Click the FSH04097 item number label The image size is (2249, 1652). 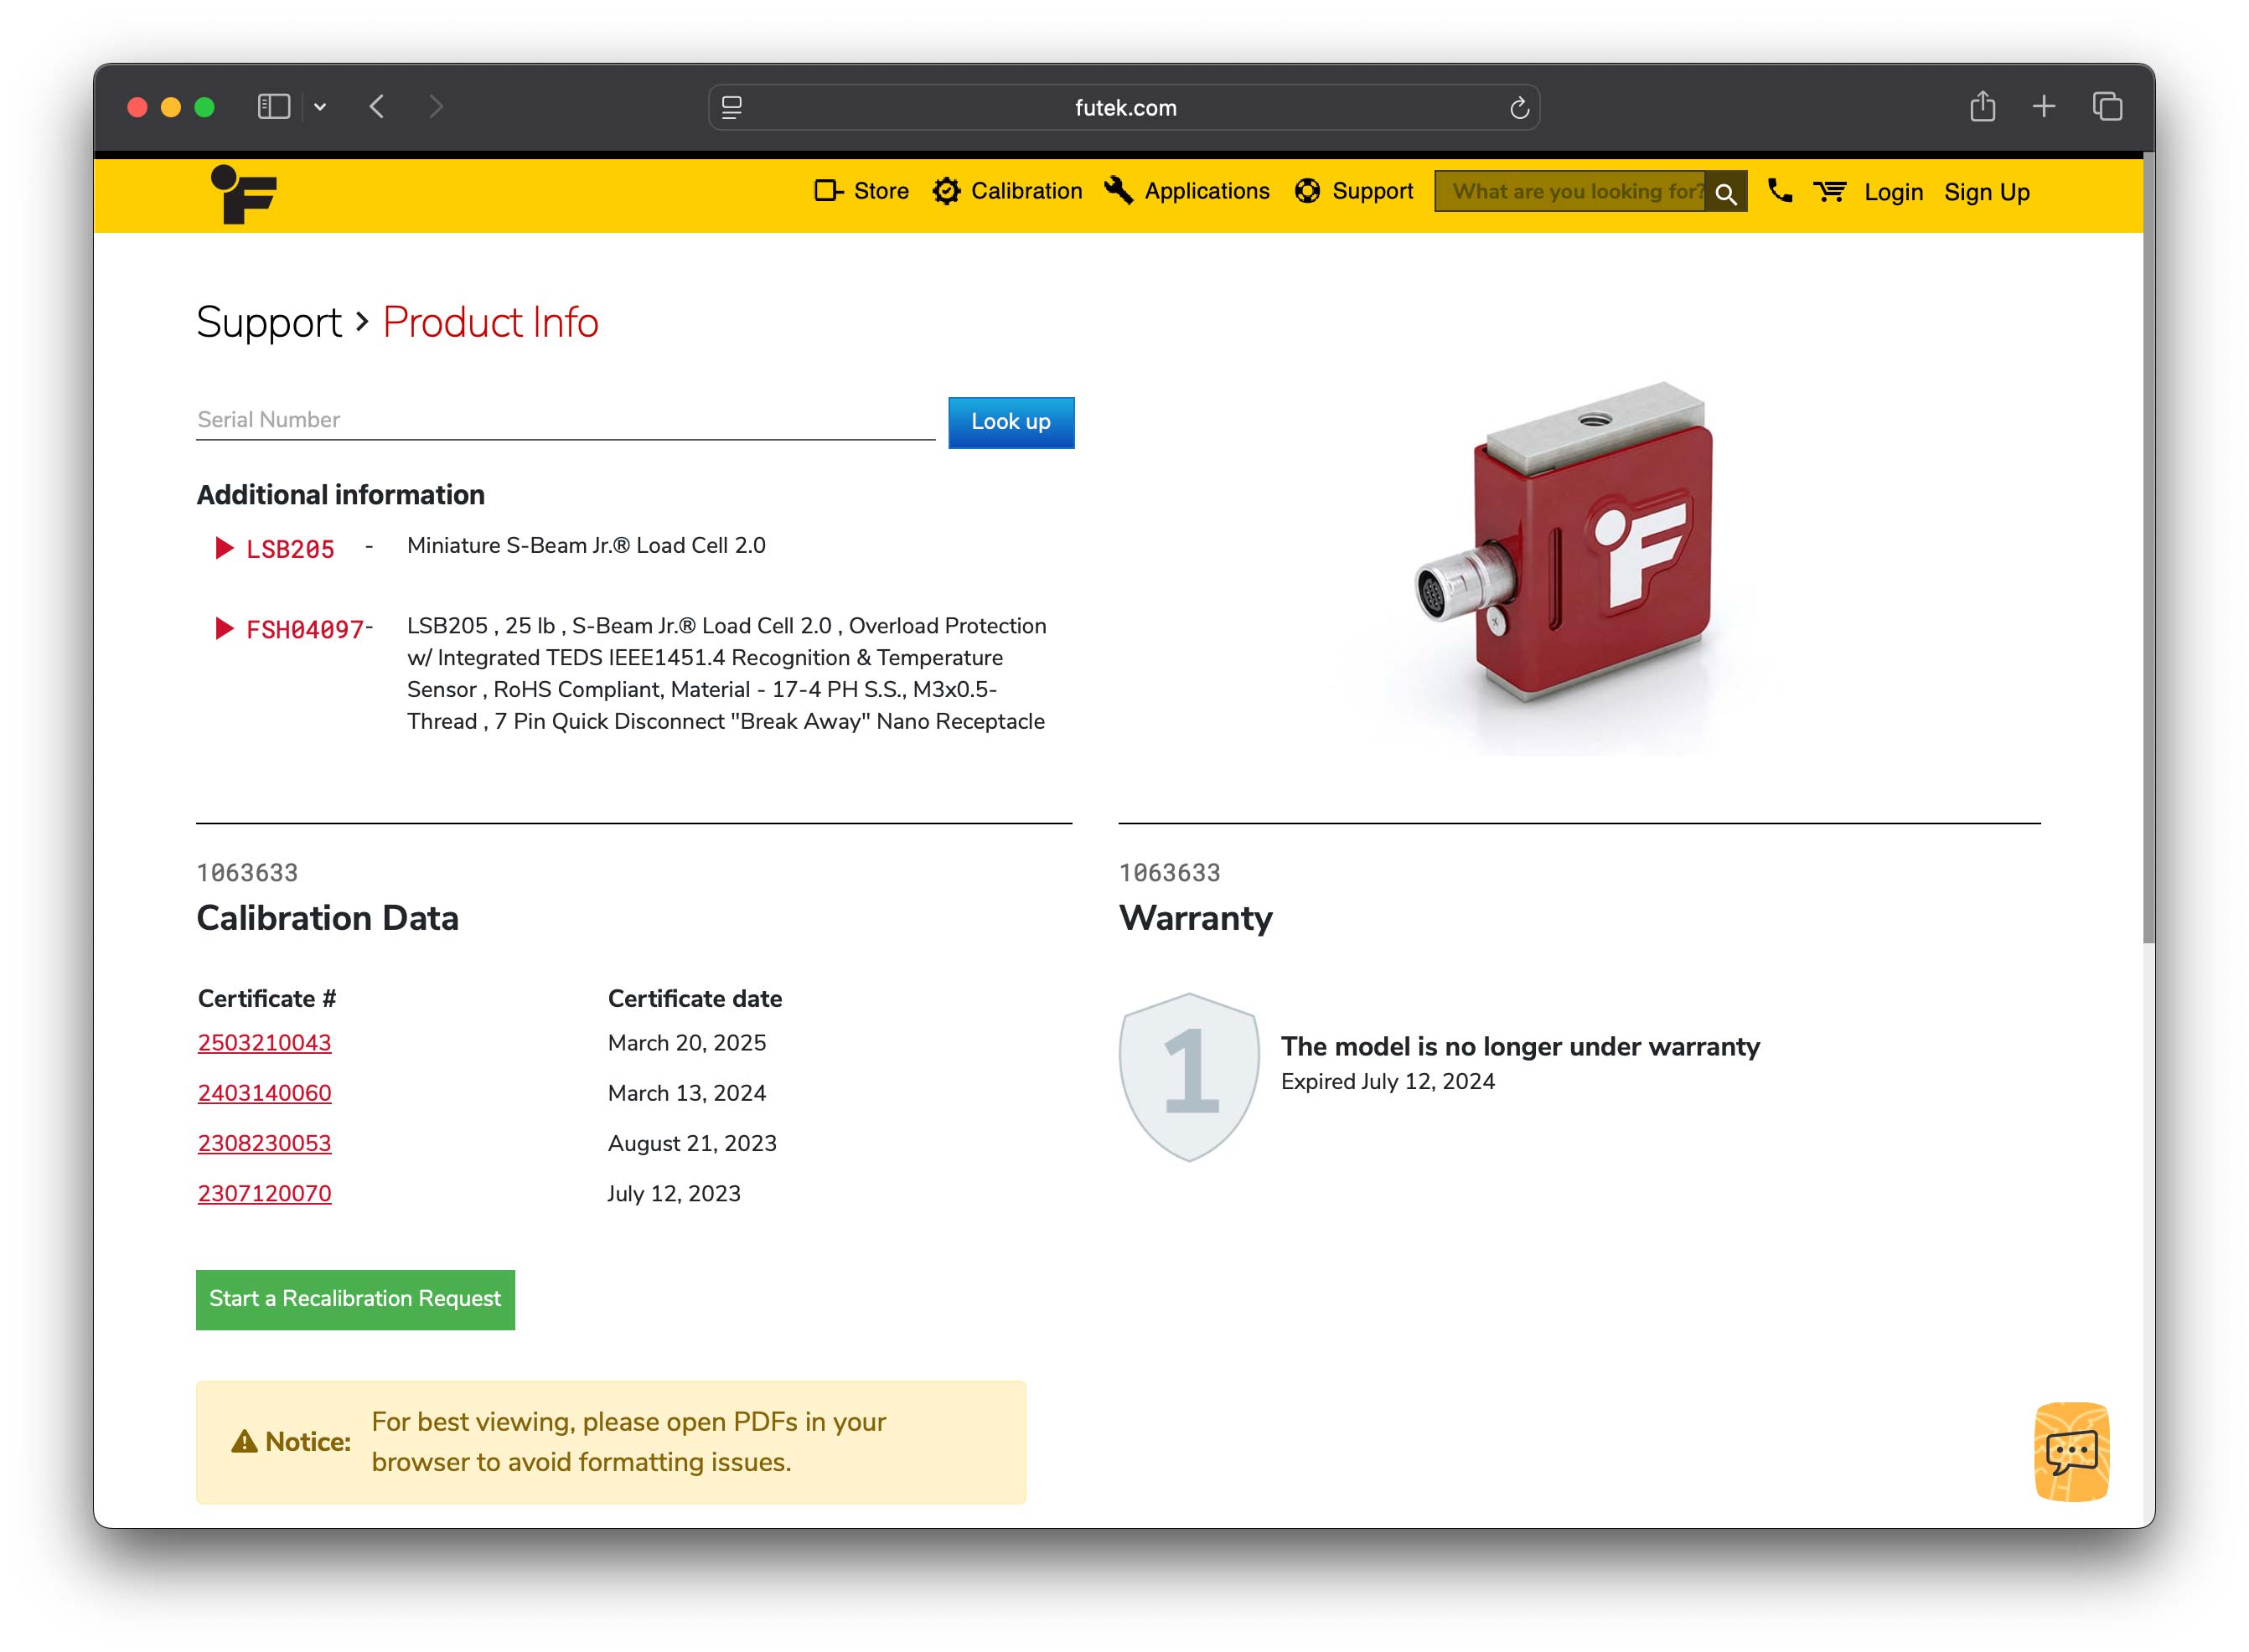(x=305, y=629)
